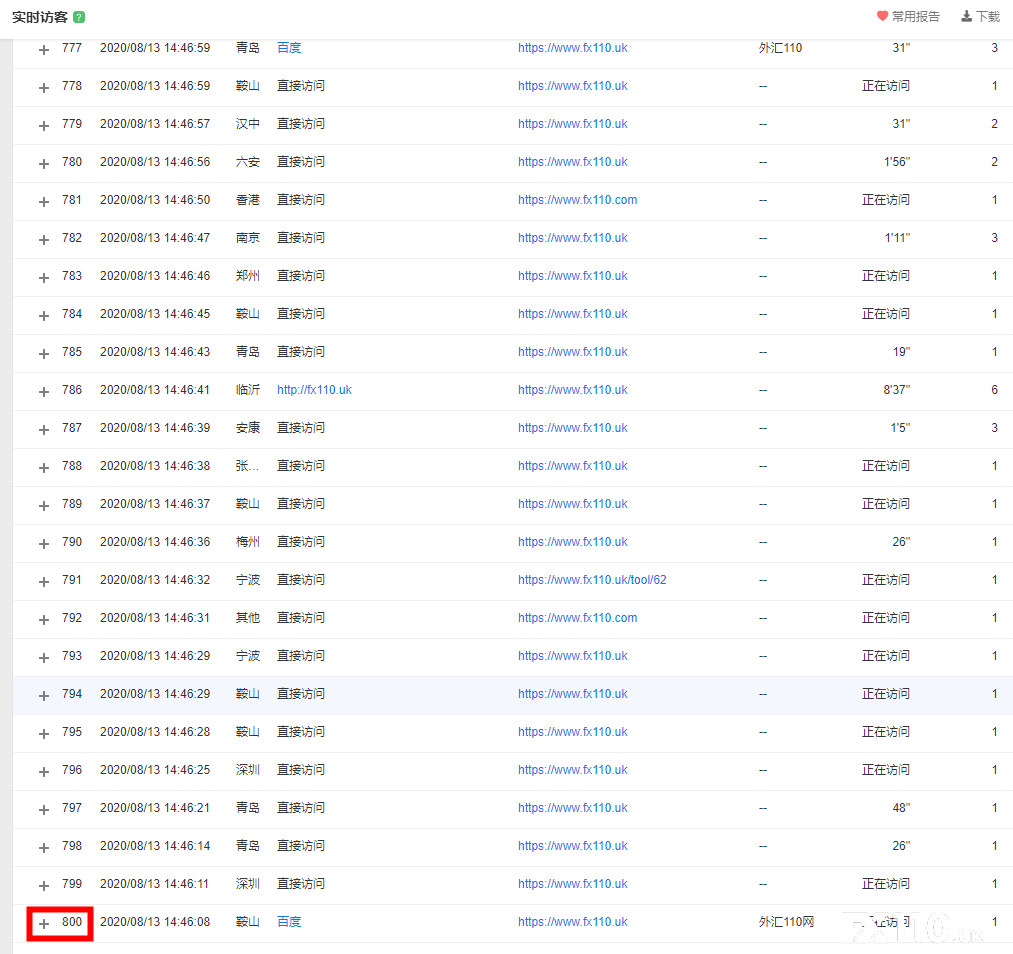Click the heart icon for 常用报告
The image size is (1013, 954).
882,16
